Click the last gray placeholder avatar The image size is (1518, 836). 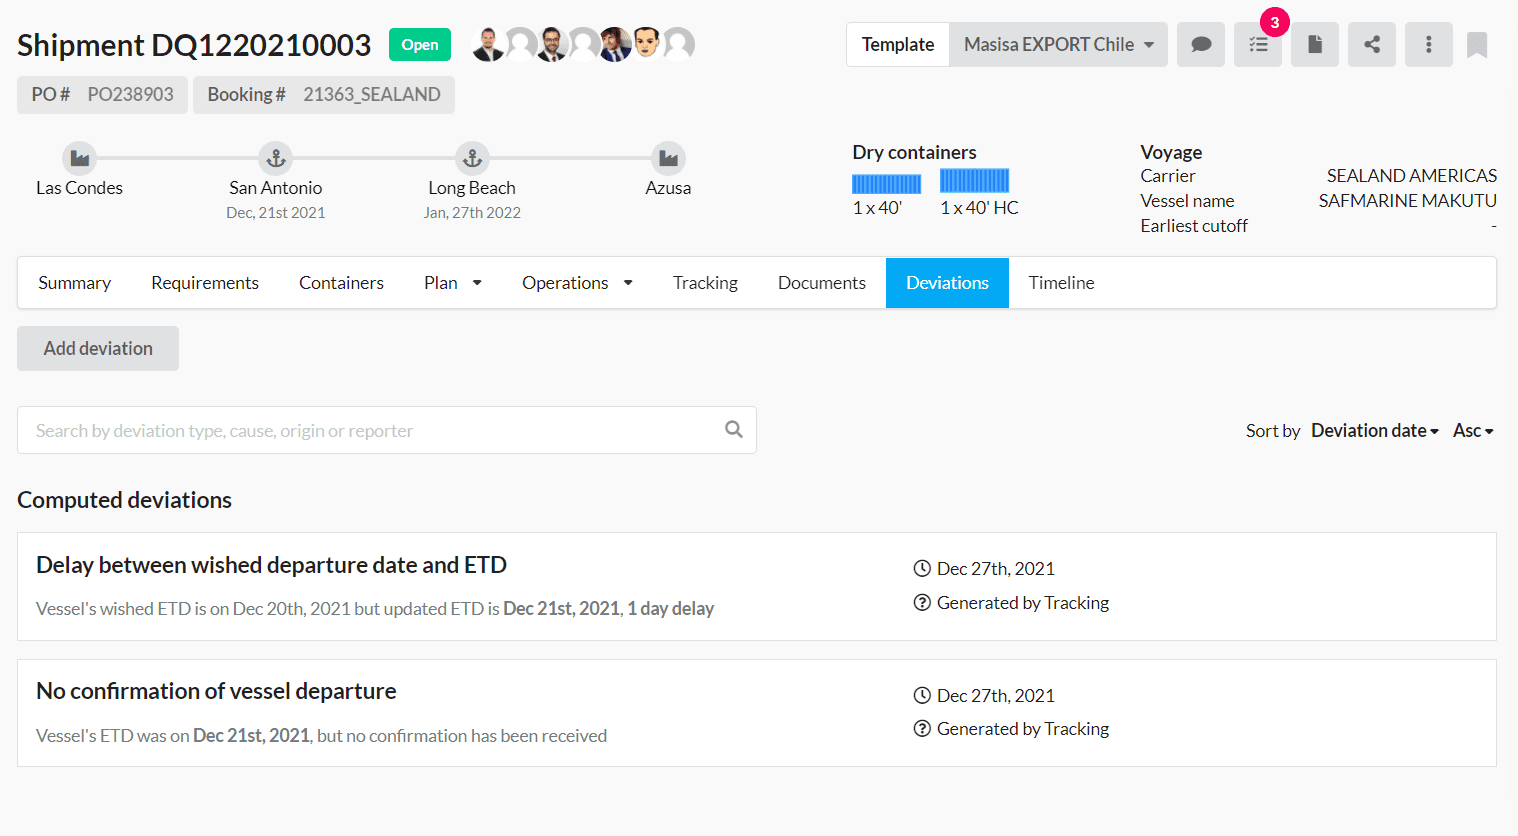[678, 44]
